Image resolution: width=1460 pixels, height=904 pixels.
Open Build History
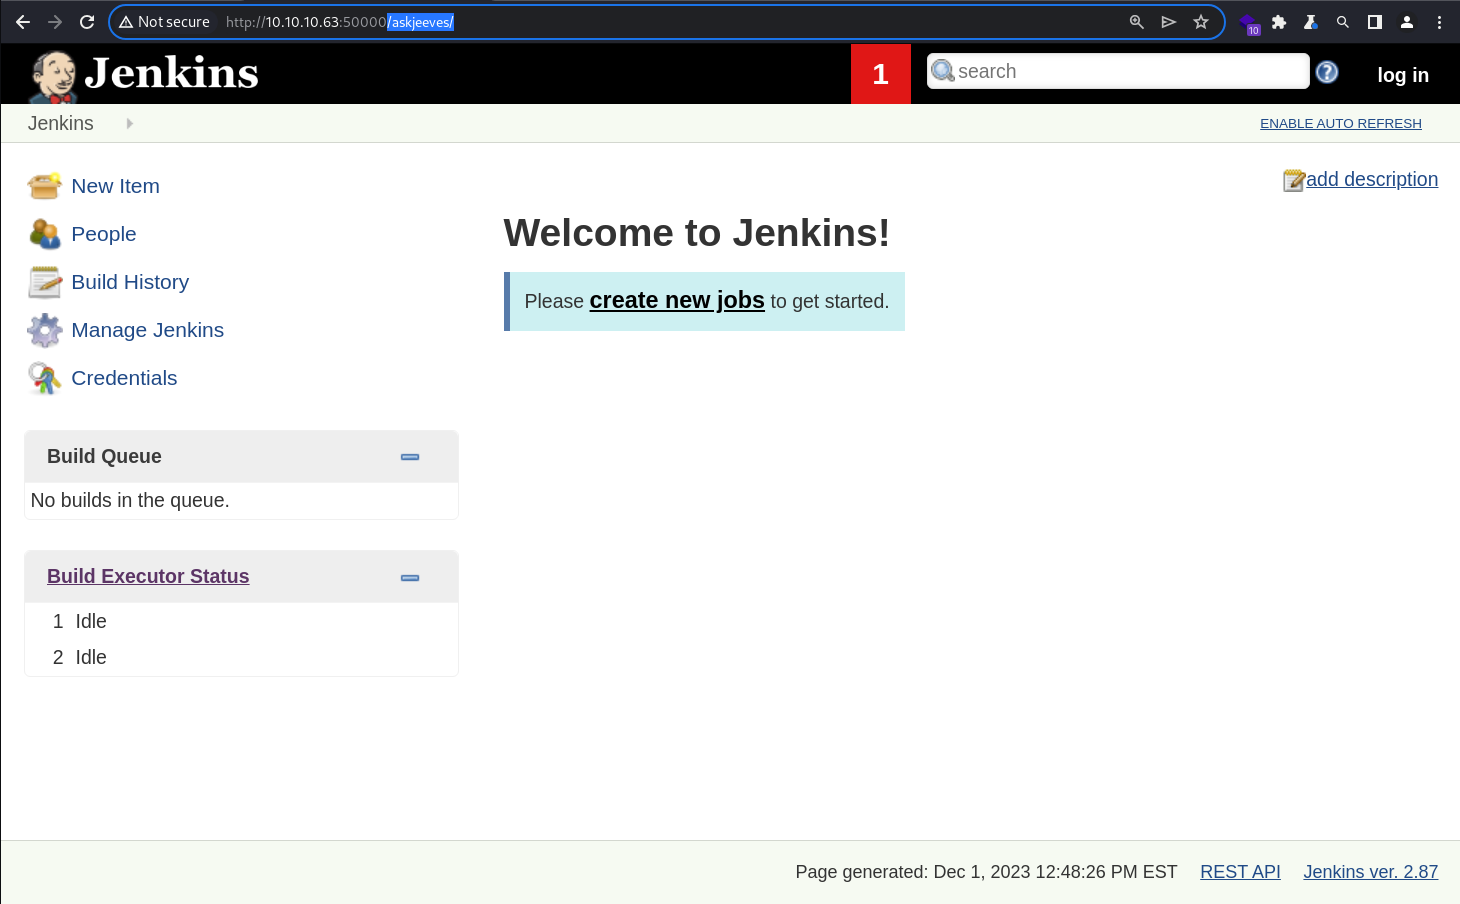tap(130, 282)
